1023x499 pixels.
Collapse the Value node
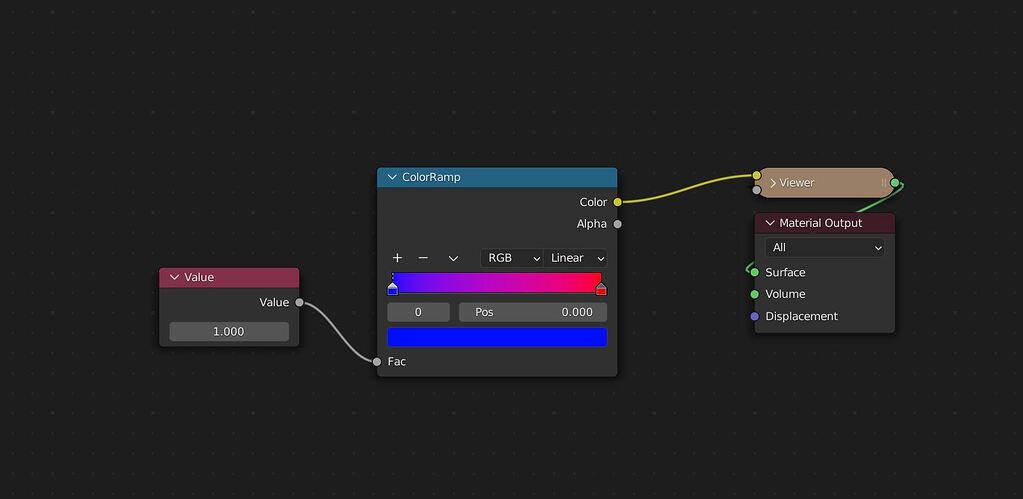coord(174,277)
